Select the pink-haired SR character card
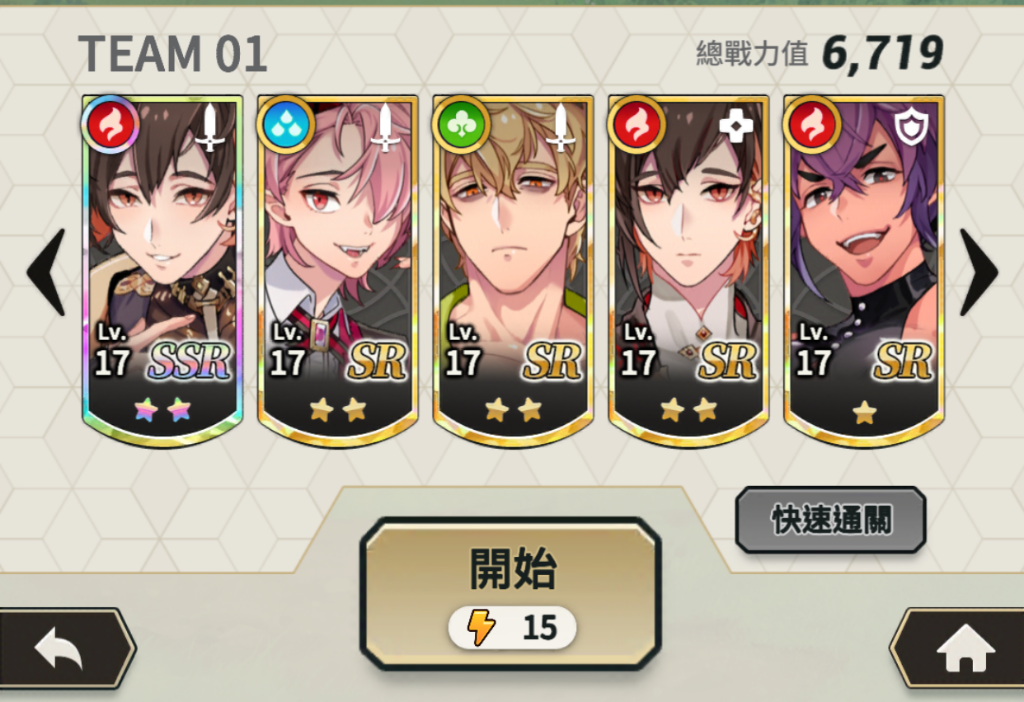This screenshot has width=1024, height=702. tap(338, 271)
